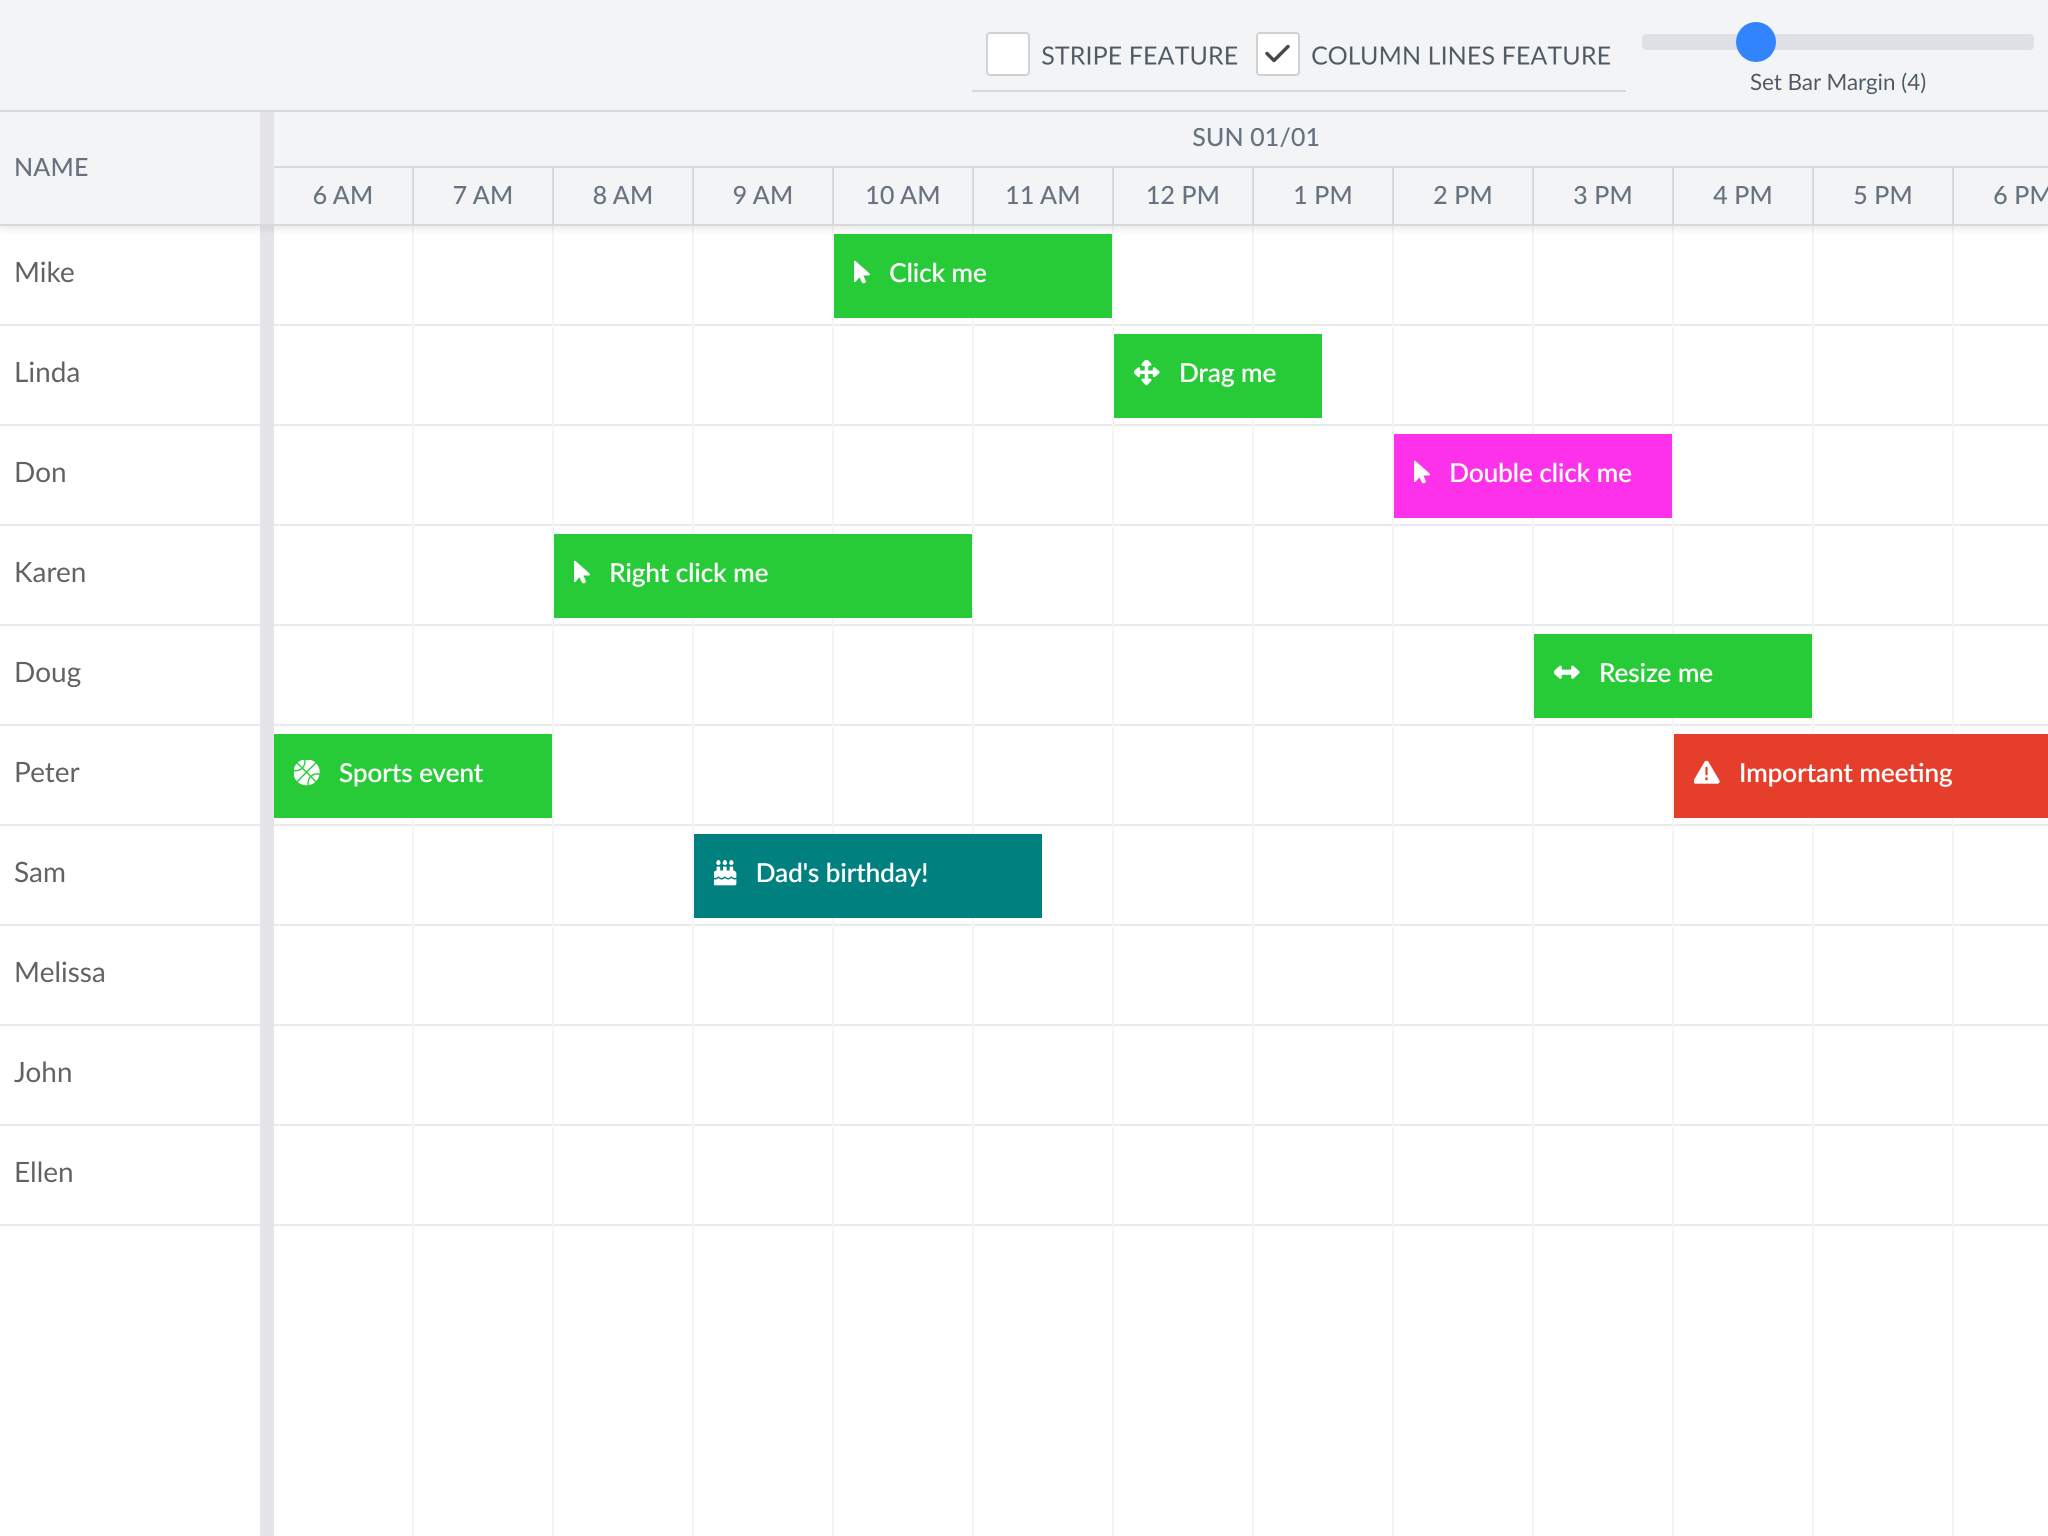Select the Click me event bar
The height and width of the screenshot is (1536, 2048).
[971, 274]
